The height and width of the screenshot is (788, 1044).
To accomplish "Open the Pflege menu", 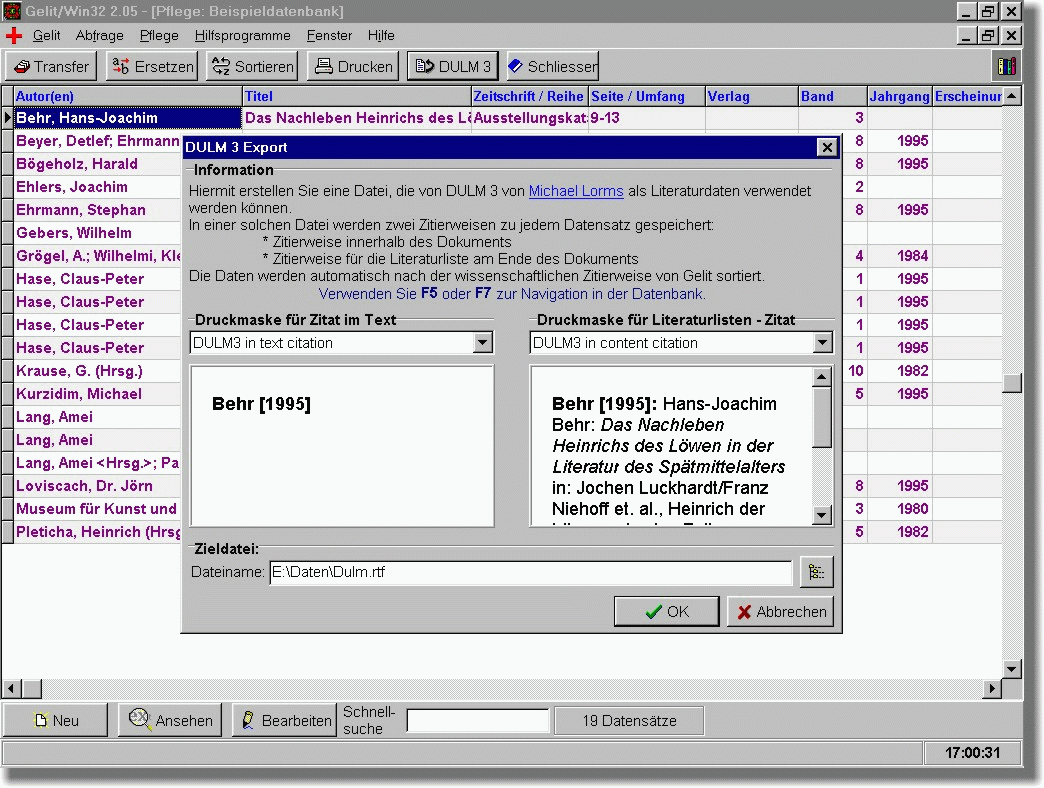I will (x=159, y=36).
